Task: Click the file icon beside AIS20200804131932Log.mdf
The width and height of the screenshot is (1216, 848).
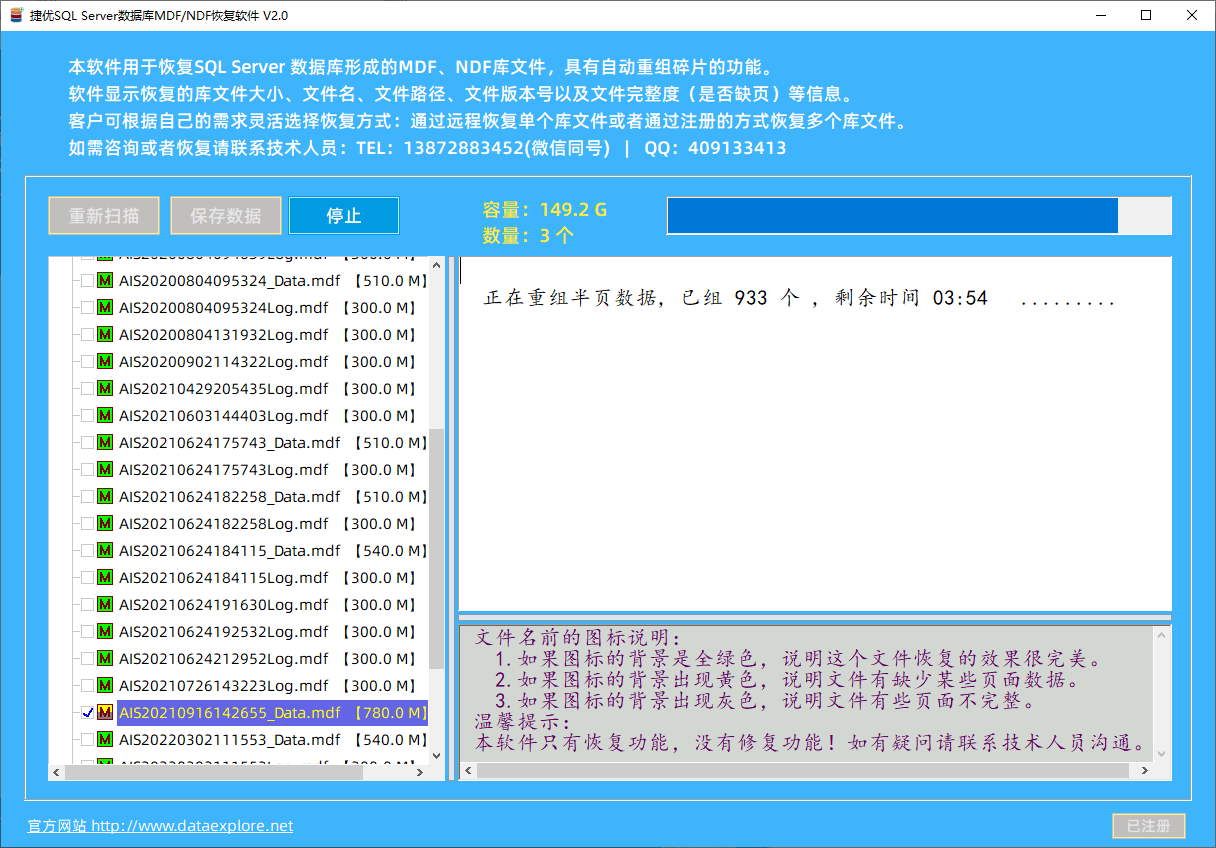Action: point(105,335)
